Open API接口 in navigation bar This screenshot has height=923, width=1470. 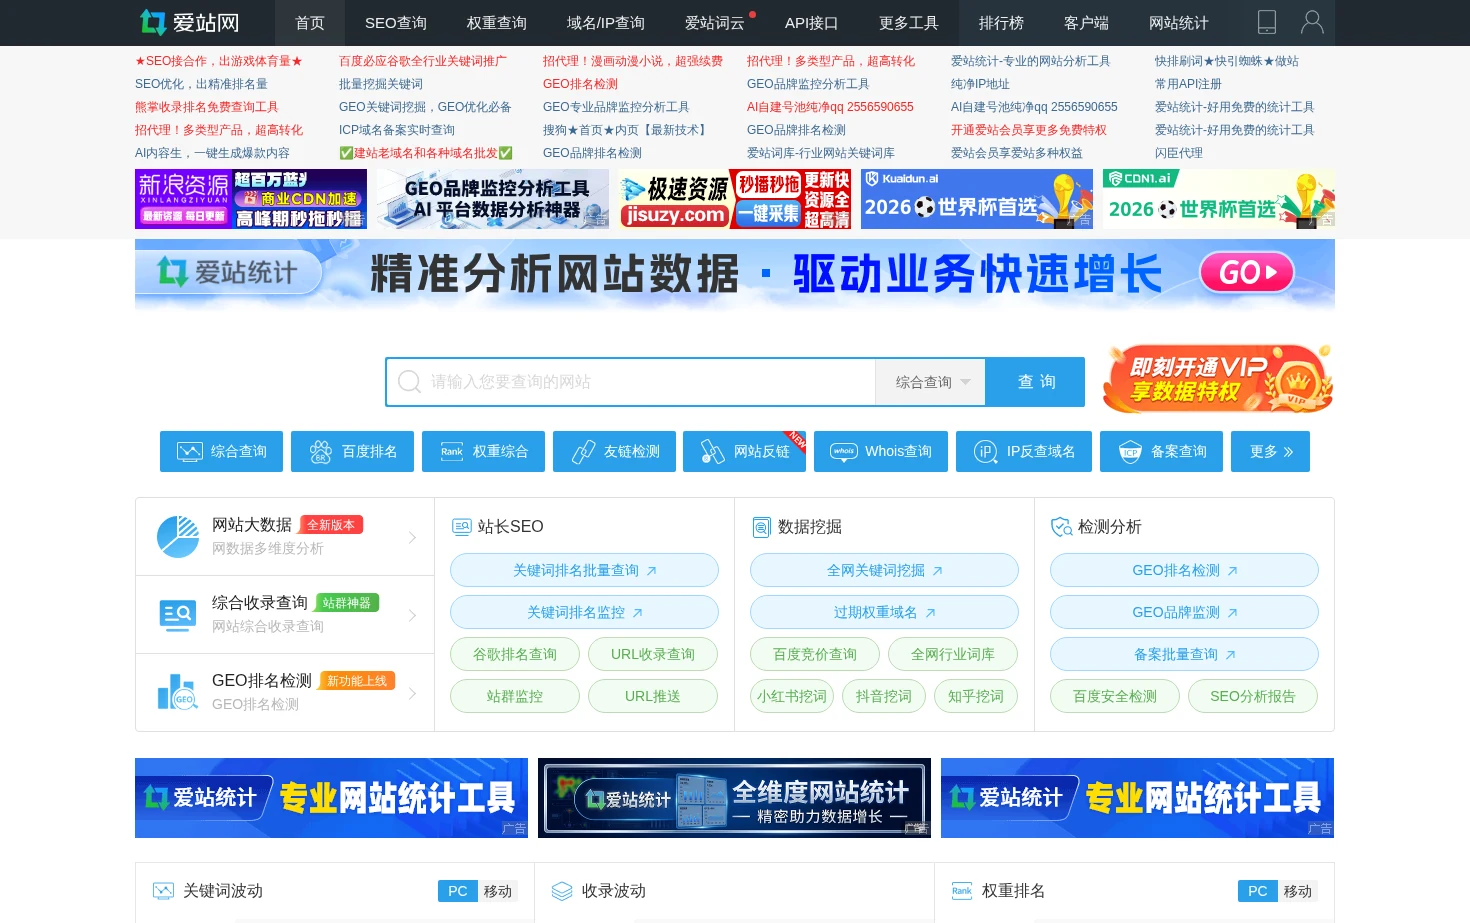pos(812,23)
